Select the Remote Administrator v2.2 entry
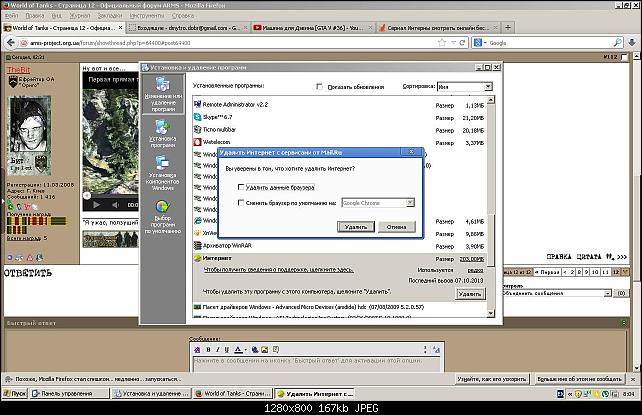This screenshot has height=415, width=642. coord(235,105)
